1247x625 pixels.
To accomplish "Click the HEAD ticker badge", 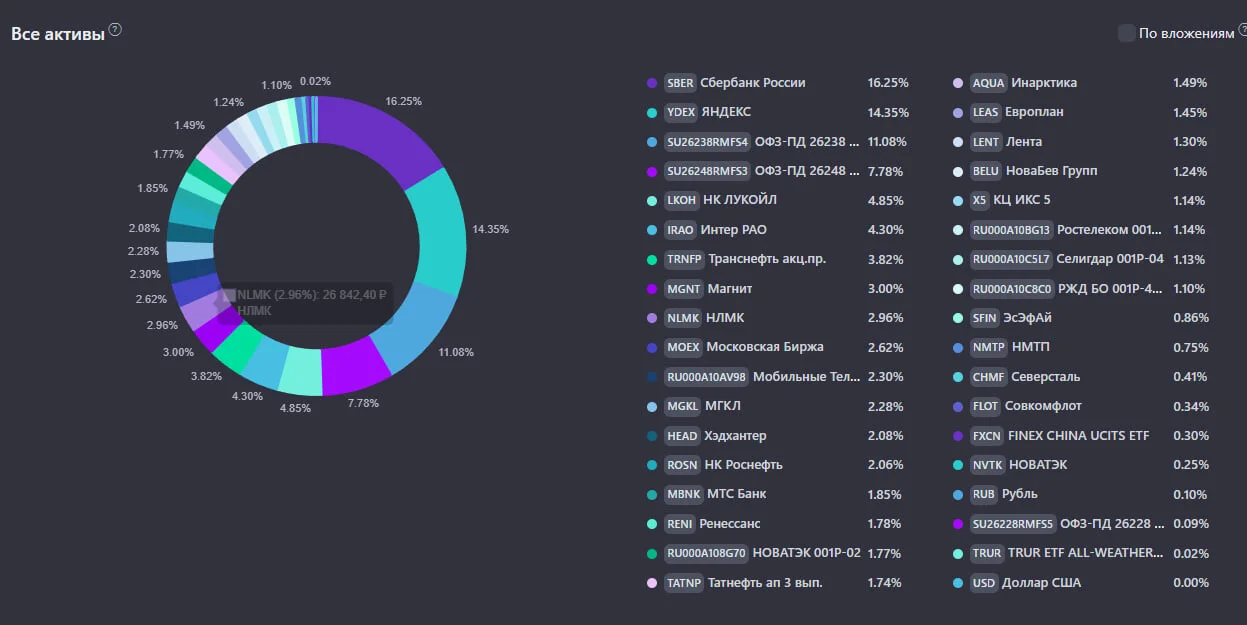I will (x=682, y=436).
